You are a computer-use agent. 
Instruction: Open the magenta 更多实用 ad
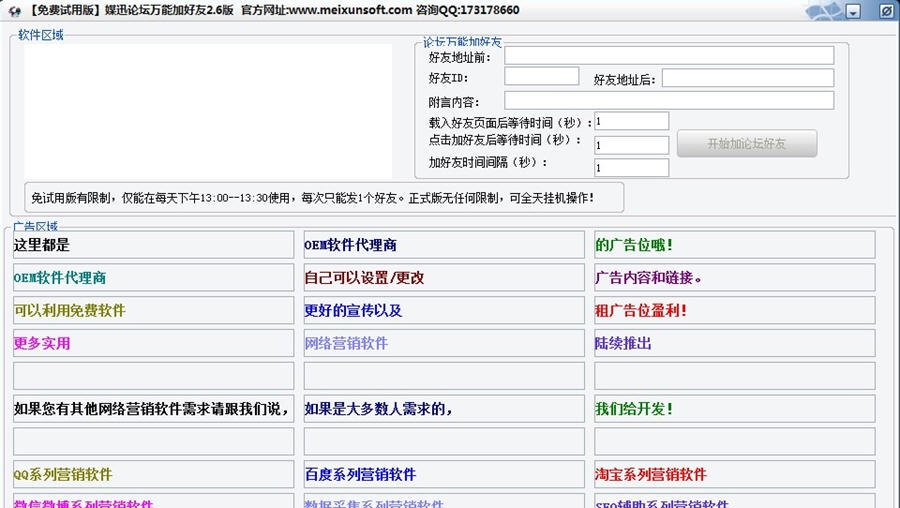pos(153,343)
